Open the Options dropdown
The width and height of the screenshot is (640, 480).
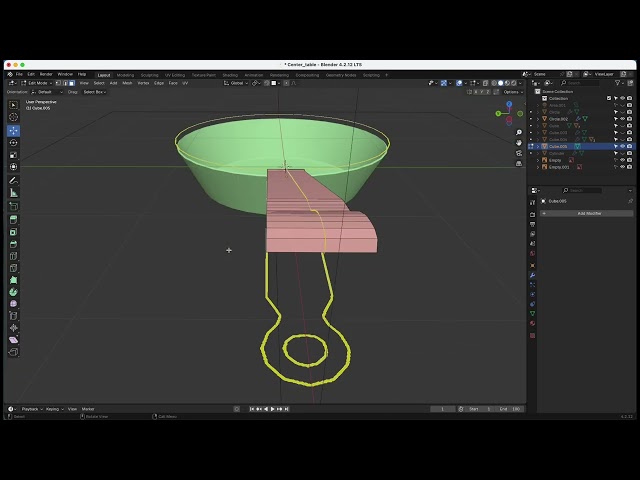(513, 92)
